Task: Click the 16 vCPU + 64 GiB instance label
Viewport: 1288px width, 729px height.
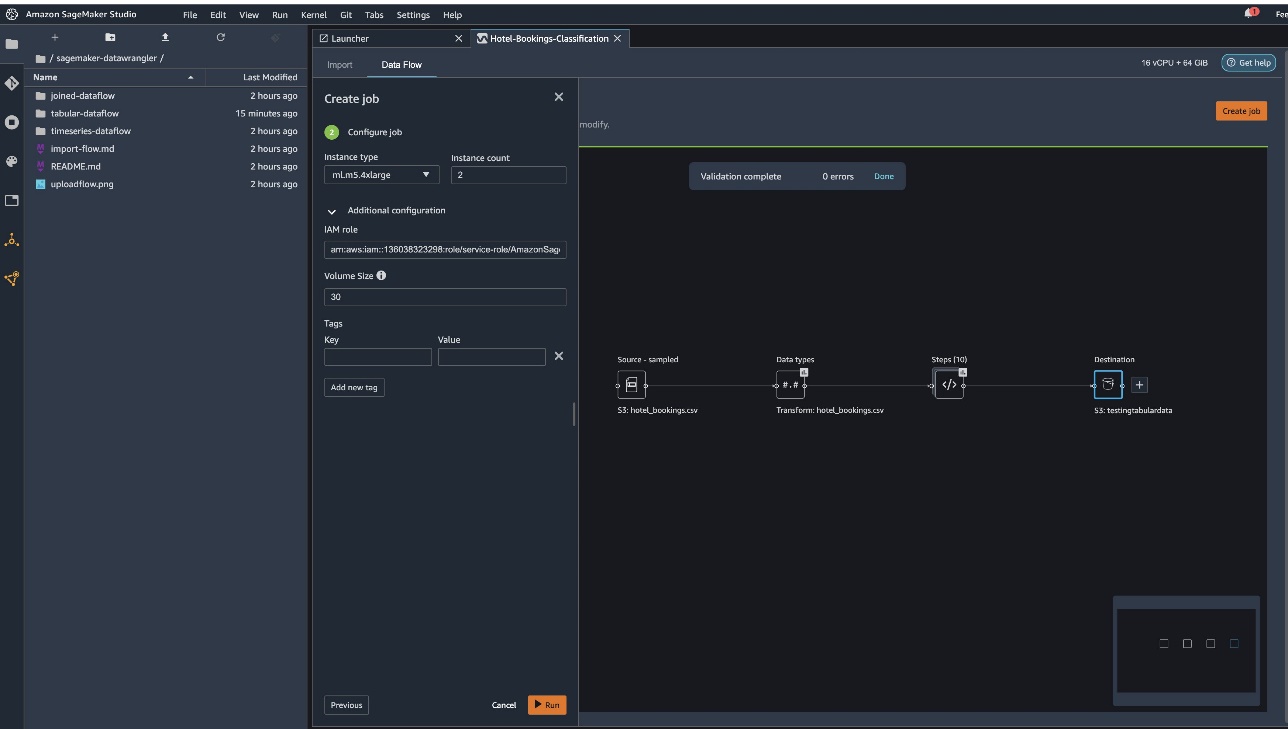Action: point(1174,63)
